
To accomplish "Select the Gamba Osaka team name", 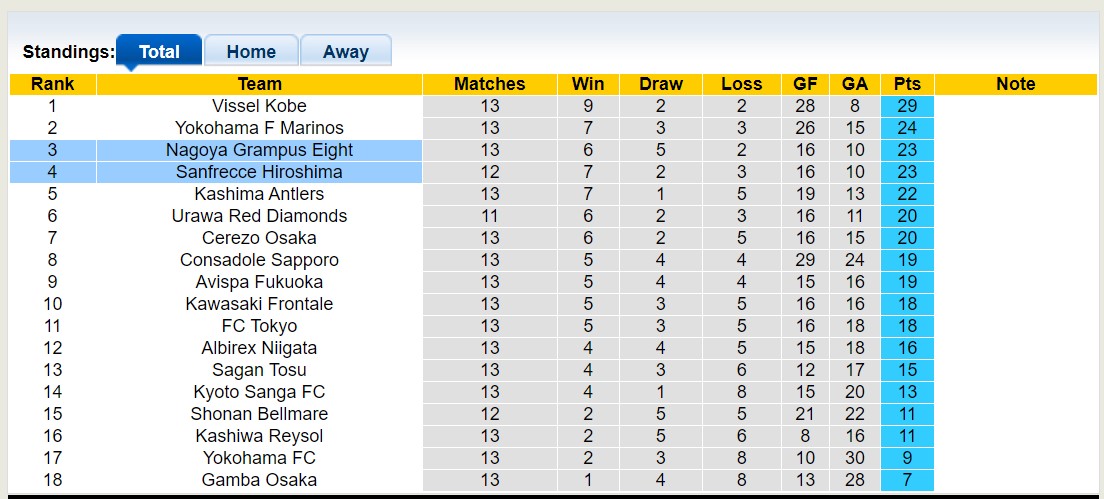I will point(259,480).
